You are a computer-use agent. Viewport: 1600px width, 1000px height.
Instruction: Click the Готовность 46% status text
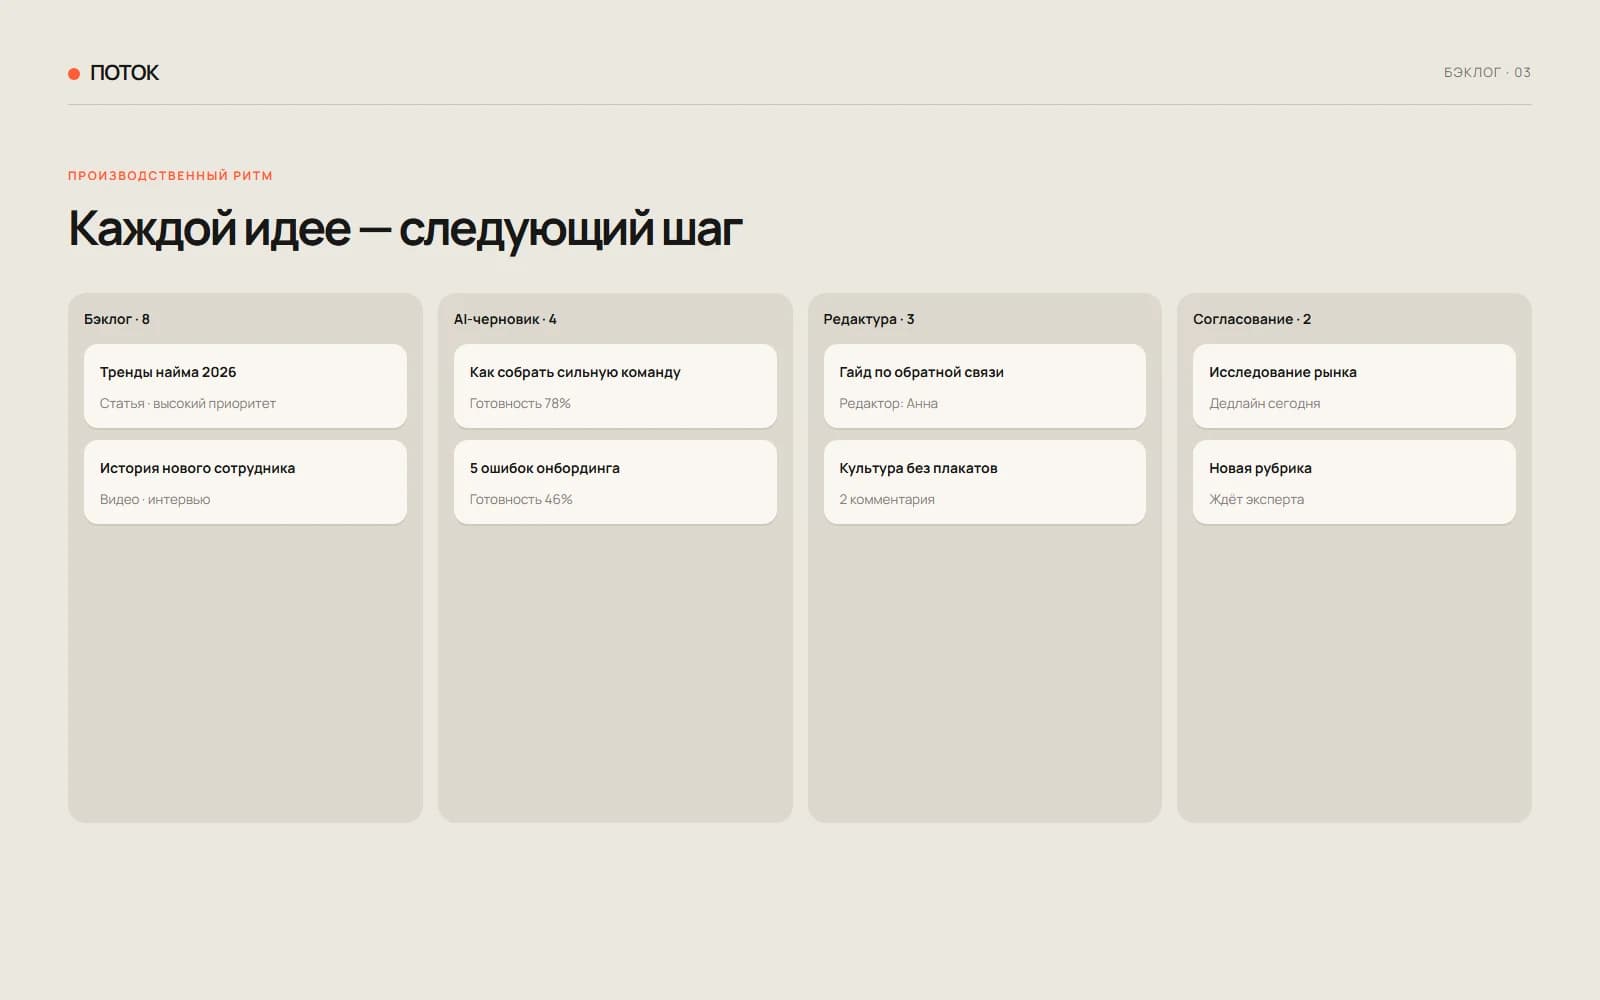pos(521,499)
